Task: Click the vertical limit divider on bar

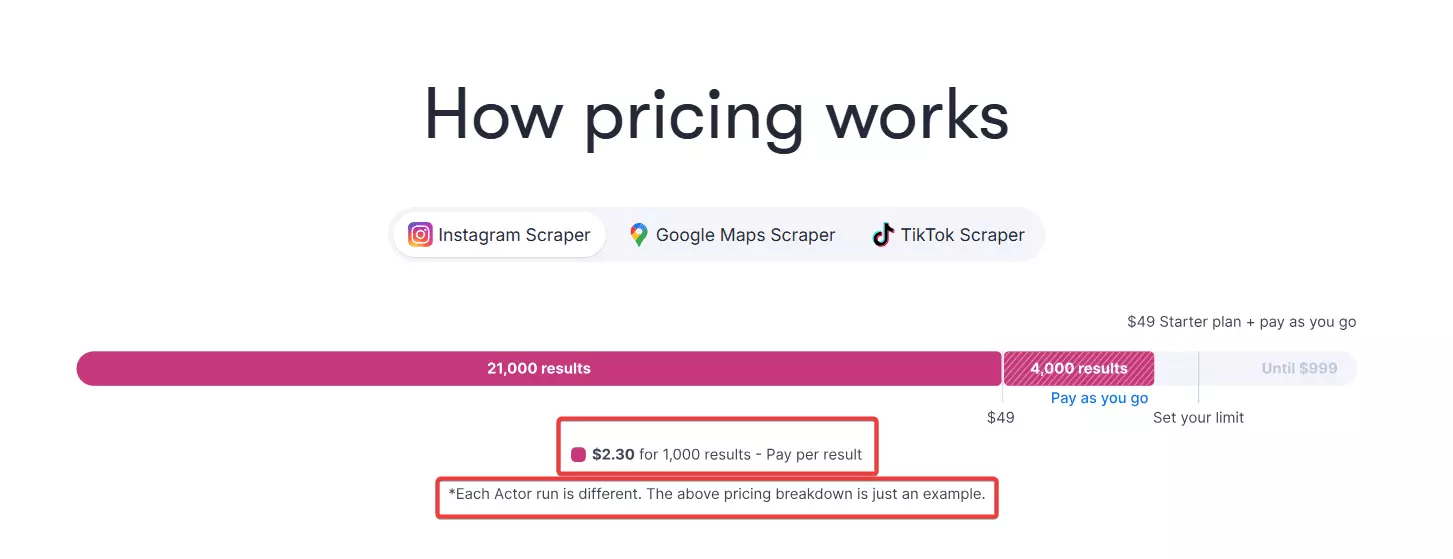Action: pos(1198,368)
